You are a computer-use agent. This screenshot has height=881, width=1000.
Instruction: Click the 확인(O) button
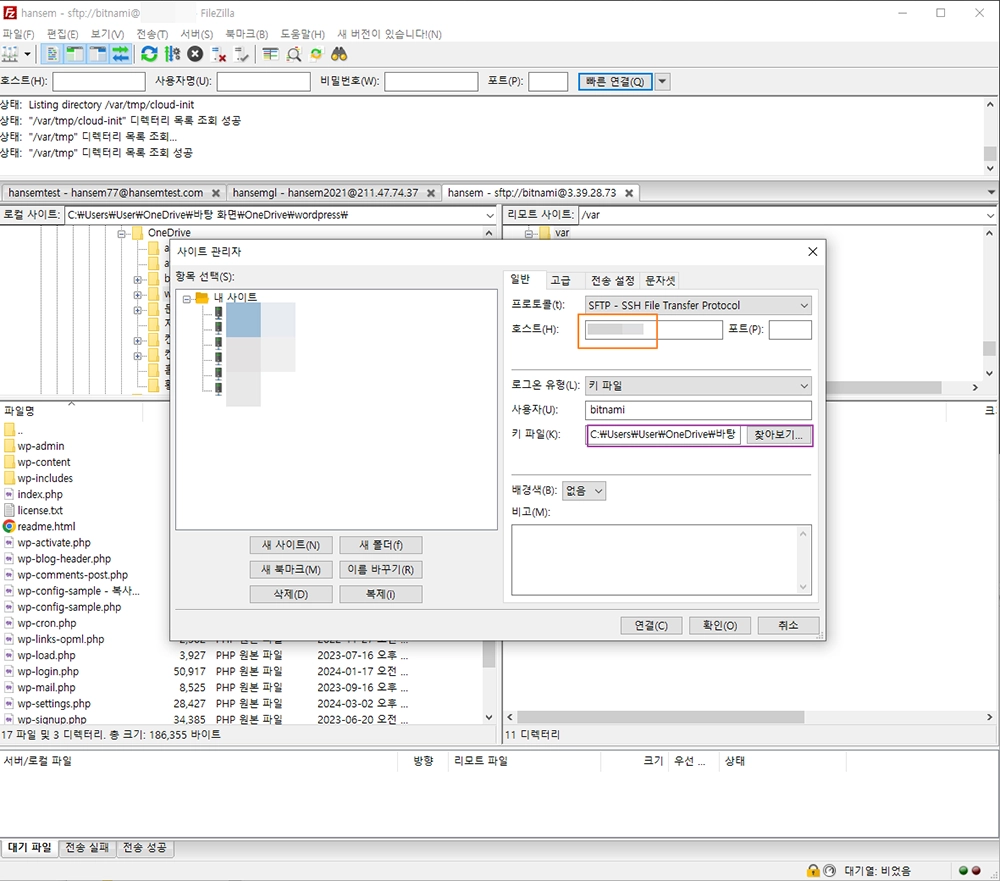coord(720,625)
